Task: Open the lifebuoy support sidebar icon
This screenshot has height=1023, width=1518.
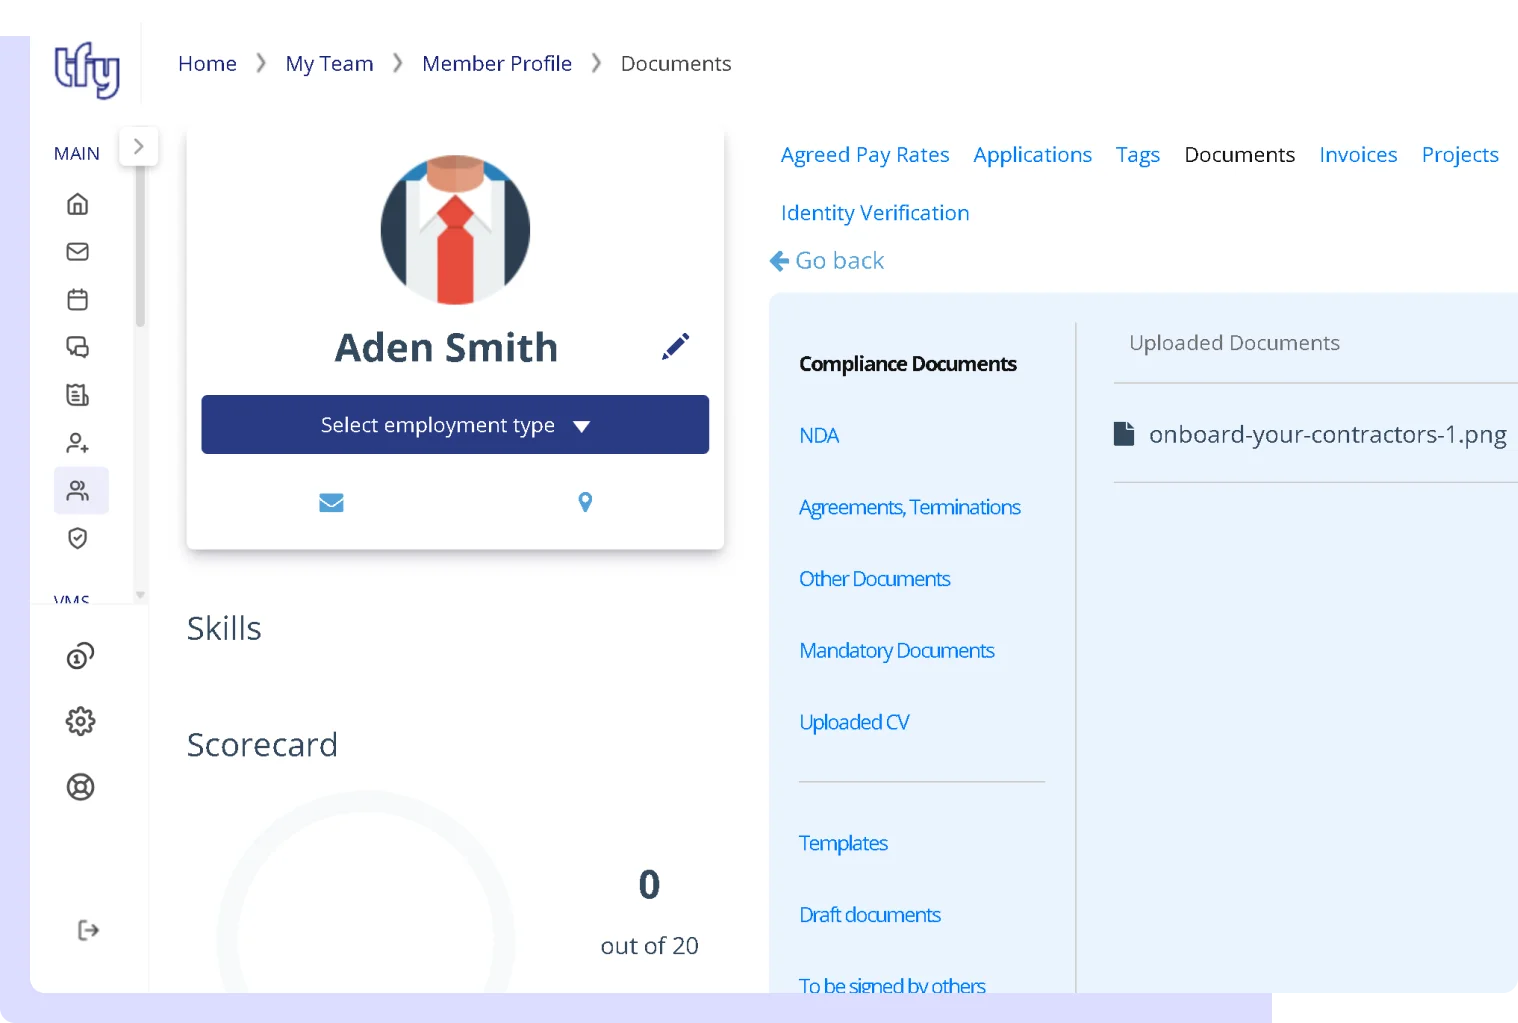Action: pos(80,787)
